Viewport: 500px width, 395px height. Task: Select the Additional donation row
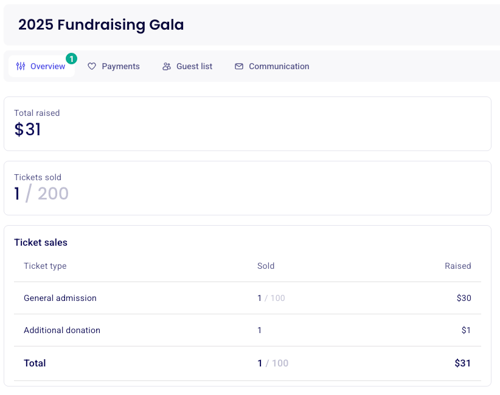tap(247, 330)
